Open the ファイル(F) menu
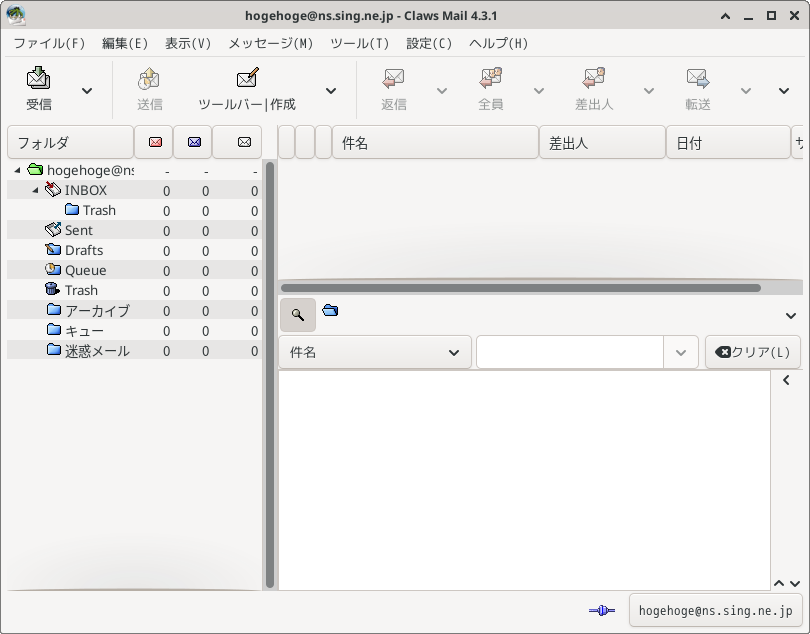 [x=49, y=43]
